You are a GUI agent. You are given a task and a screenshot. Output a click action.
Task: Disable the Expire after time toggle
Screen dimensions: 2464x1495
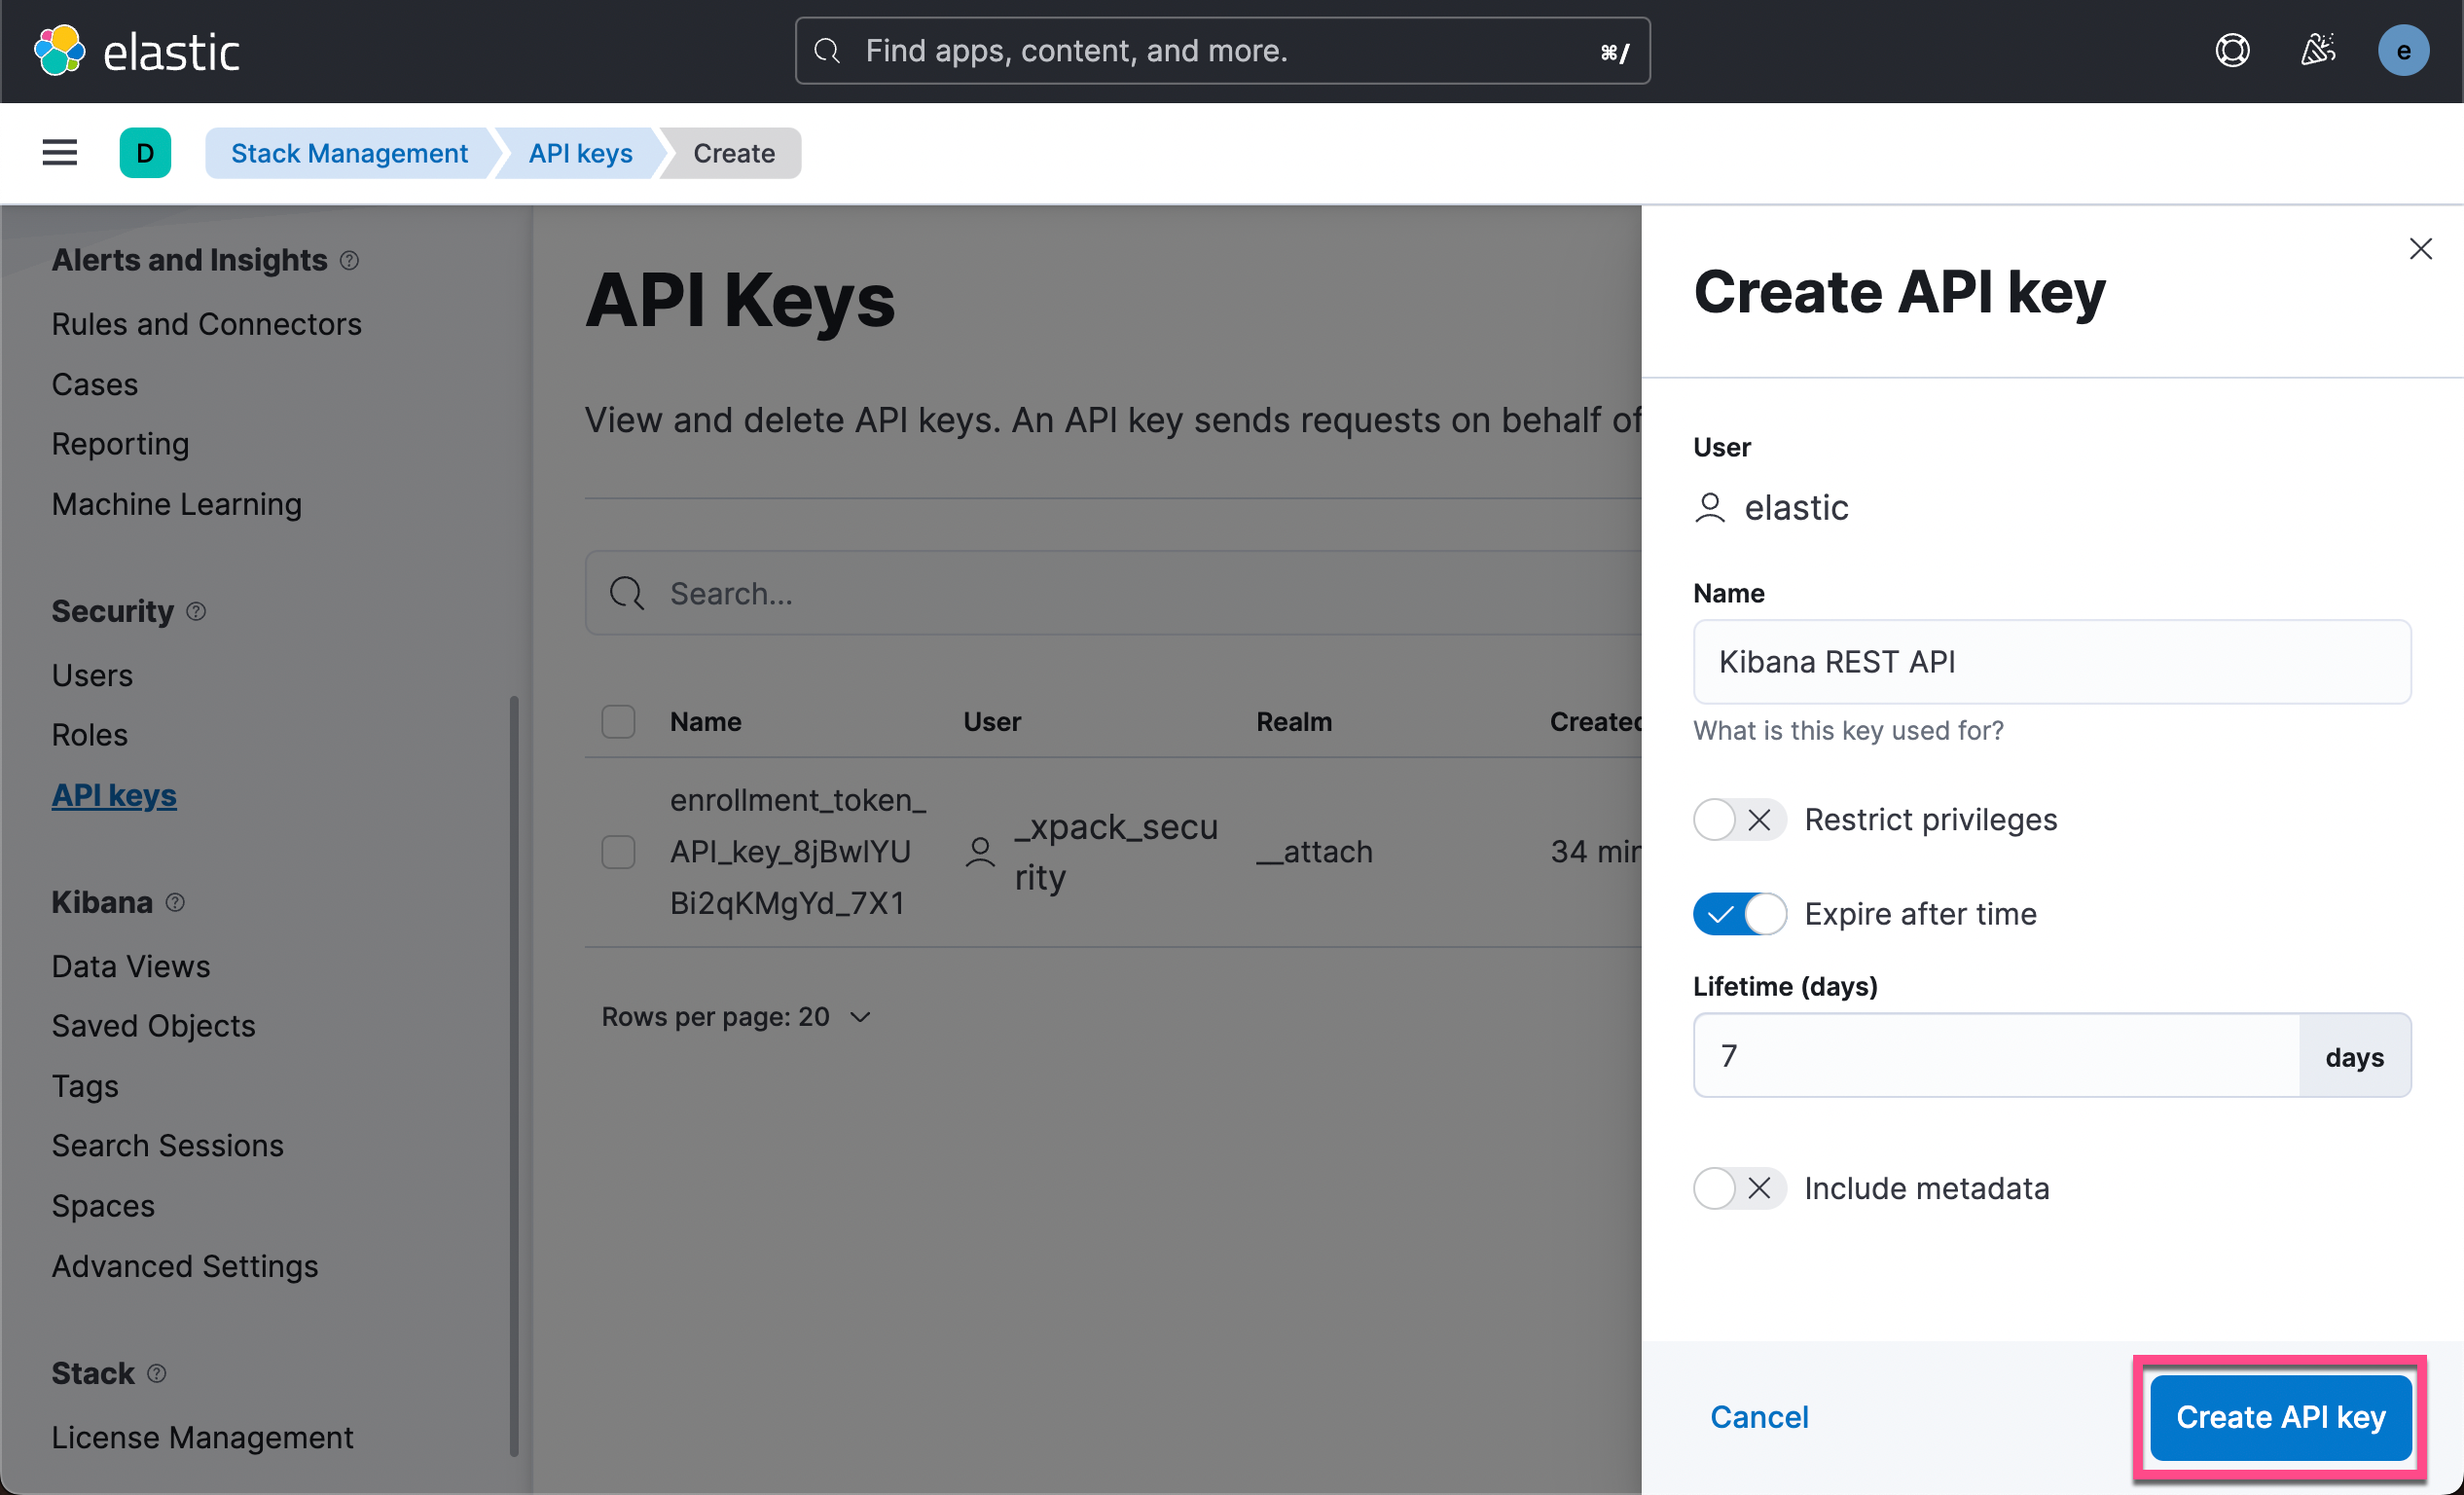coord(1739,913)
